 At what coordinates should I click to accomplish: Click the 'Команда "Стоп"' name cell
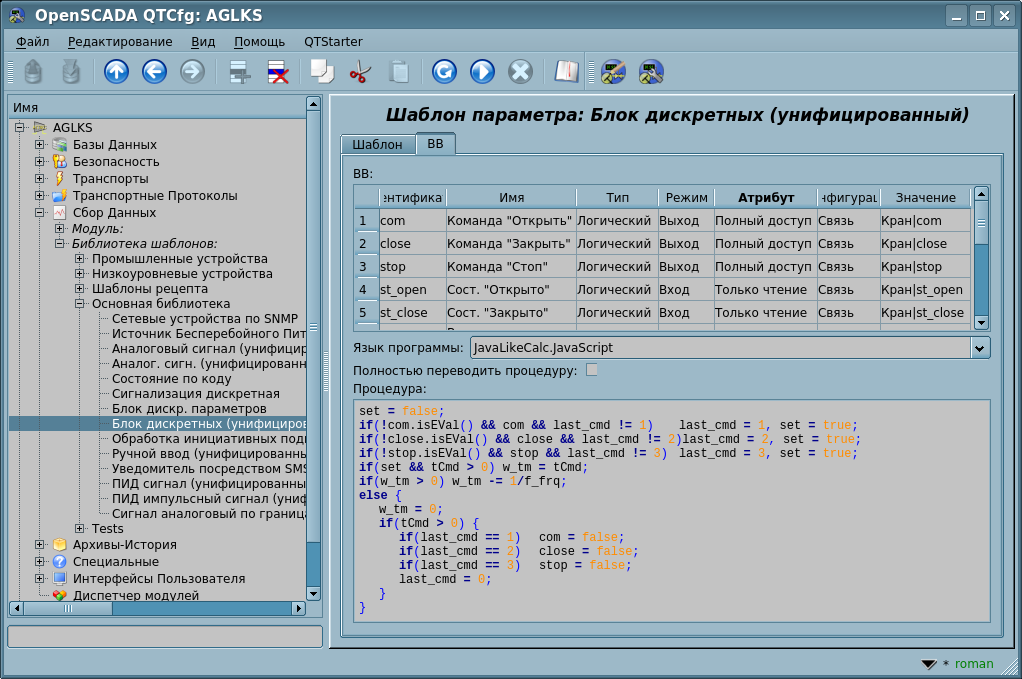(x=511, y=267)
